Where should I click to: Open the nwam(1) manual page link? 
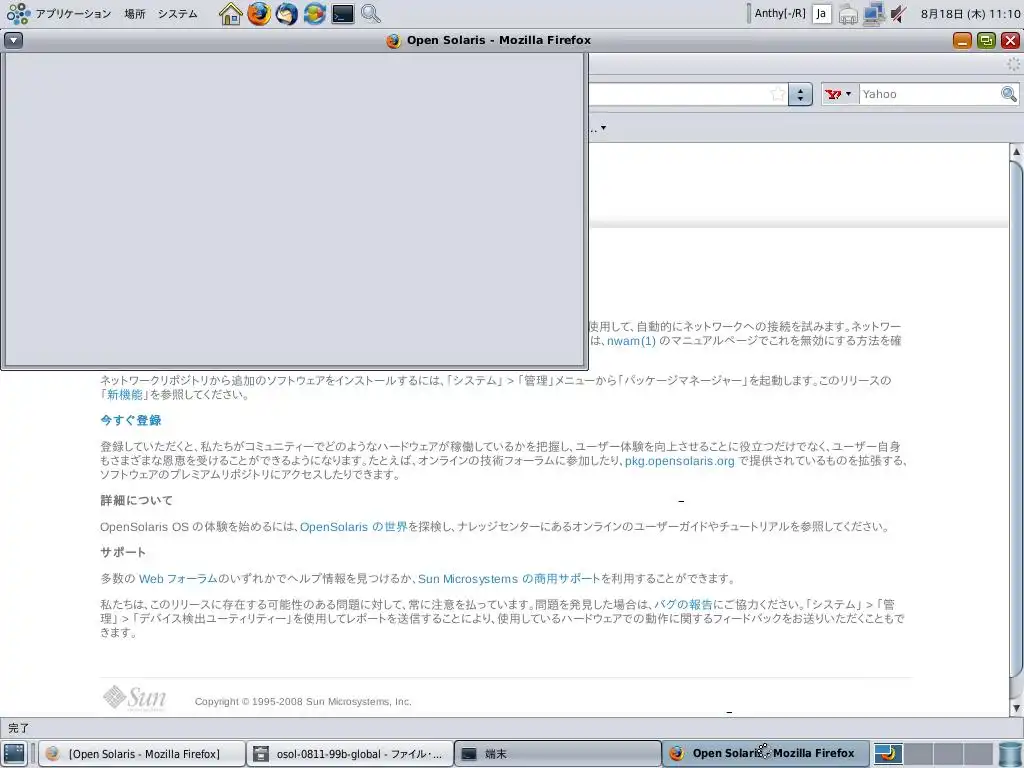pos(631,341)
